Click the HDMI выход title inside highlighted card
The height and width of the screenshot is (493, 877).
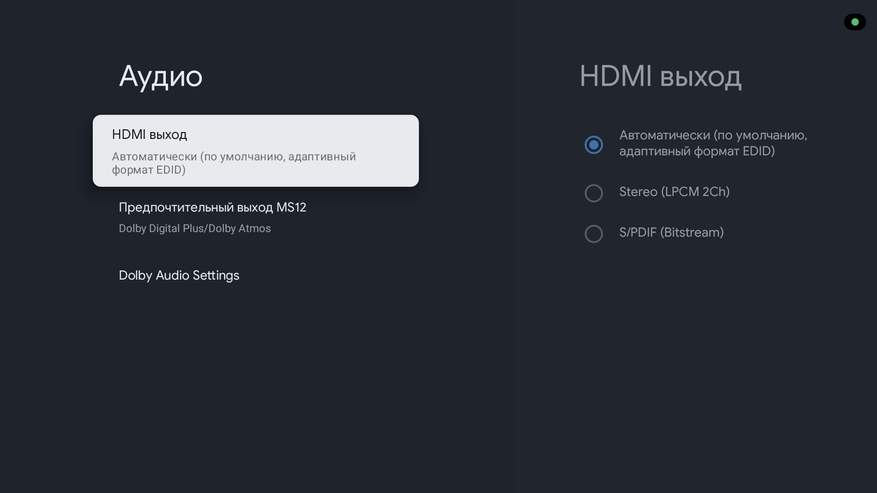pos(149,134)
